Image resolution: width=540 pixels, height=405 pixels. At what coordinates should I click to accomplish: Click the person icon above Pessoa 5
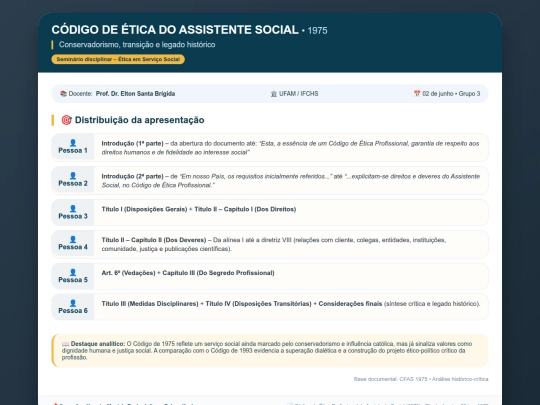[x=73, y=272]
